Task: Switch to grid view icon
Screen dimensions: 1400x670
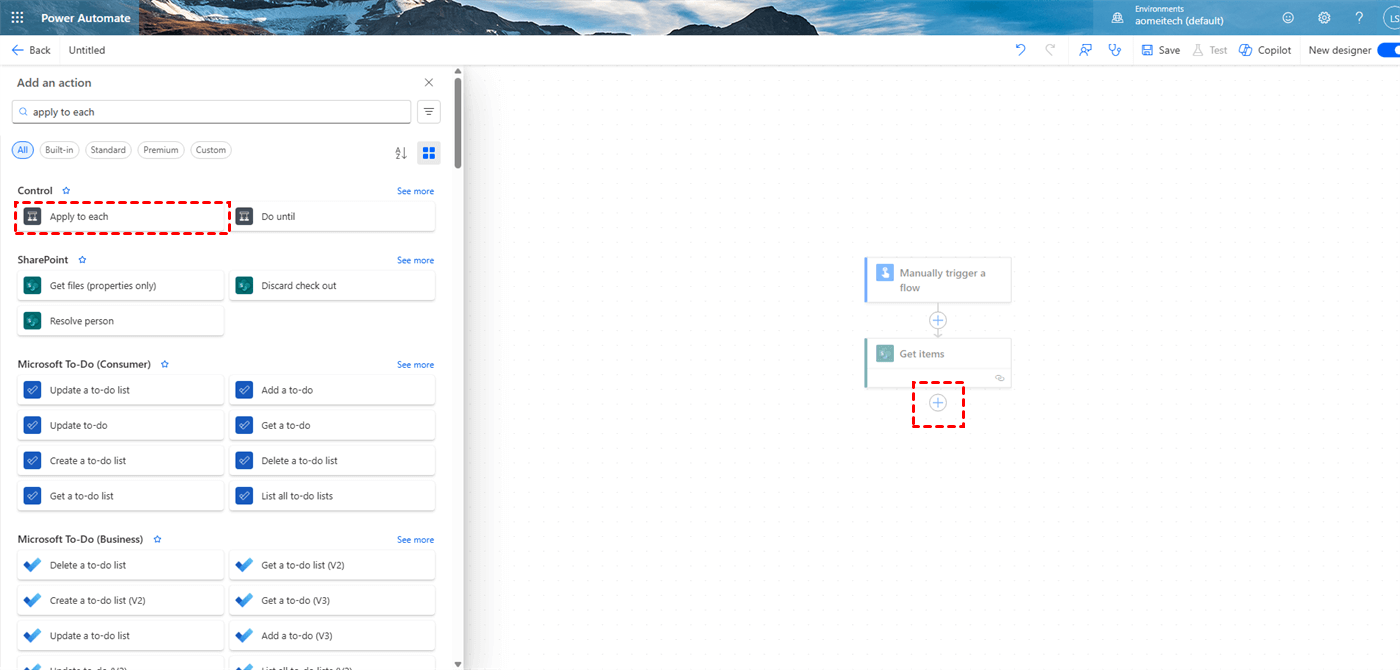Action: [429, 153]
